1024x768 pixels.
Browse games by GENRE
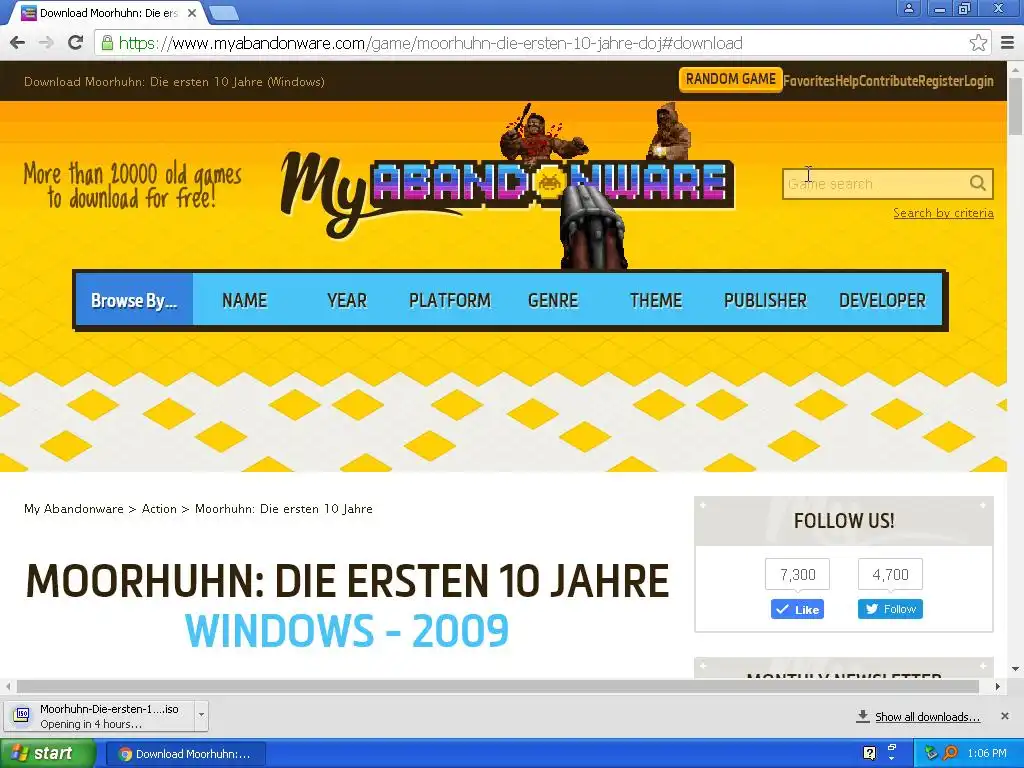552,300
